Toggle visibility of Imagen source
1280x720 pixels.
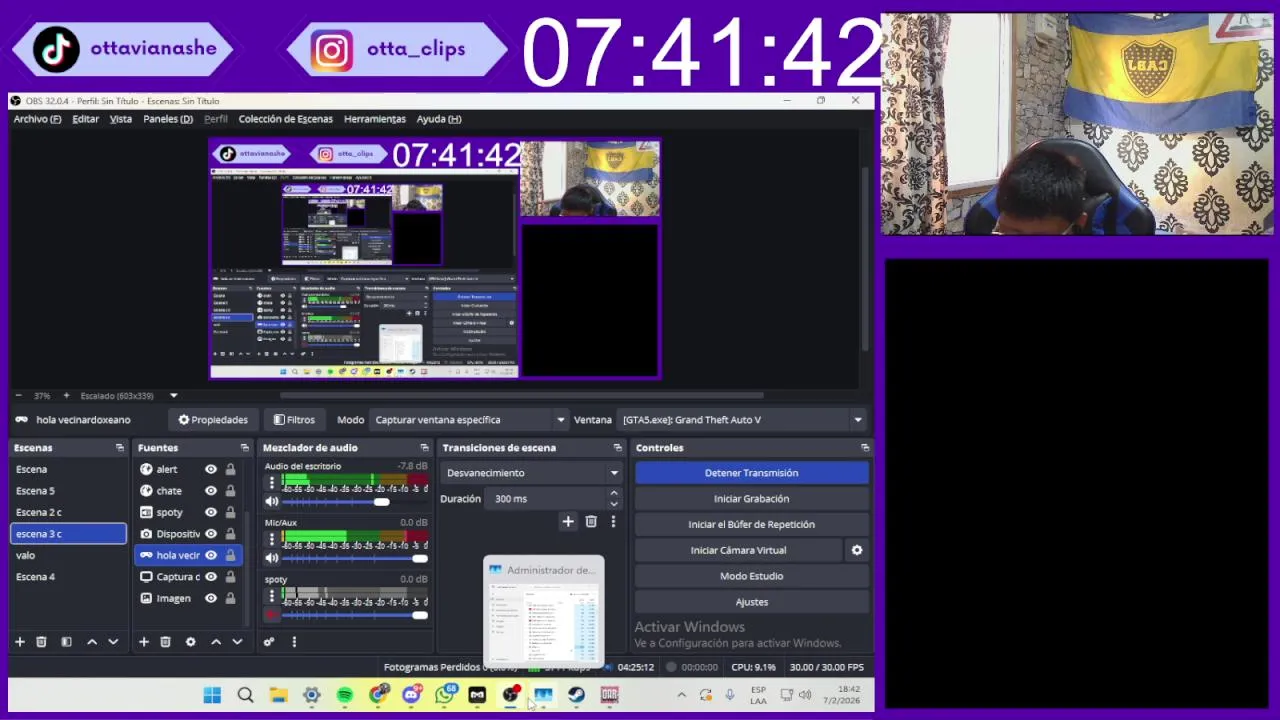[210, 598]
